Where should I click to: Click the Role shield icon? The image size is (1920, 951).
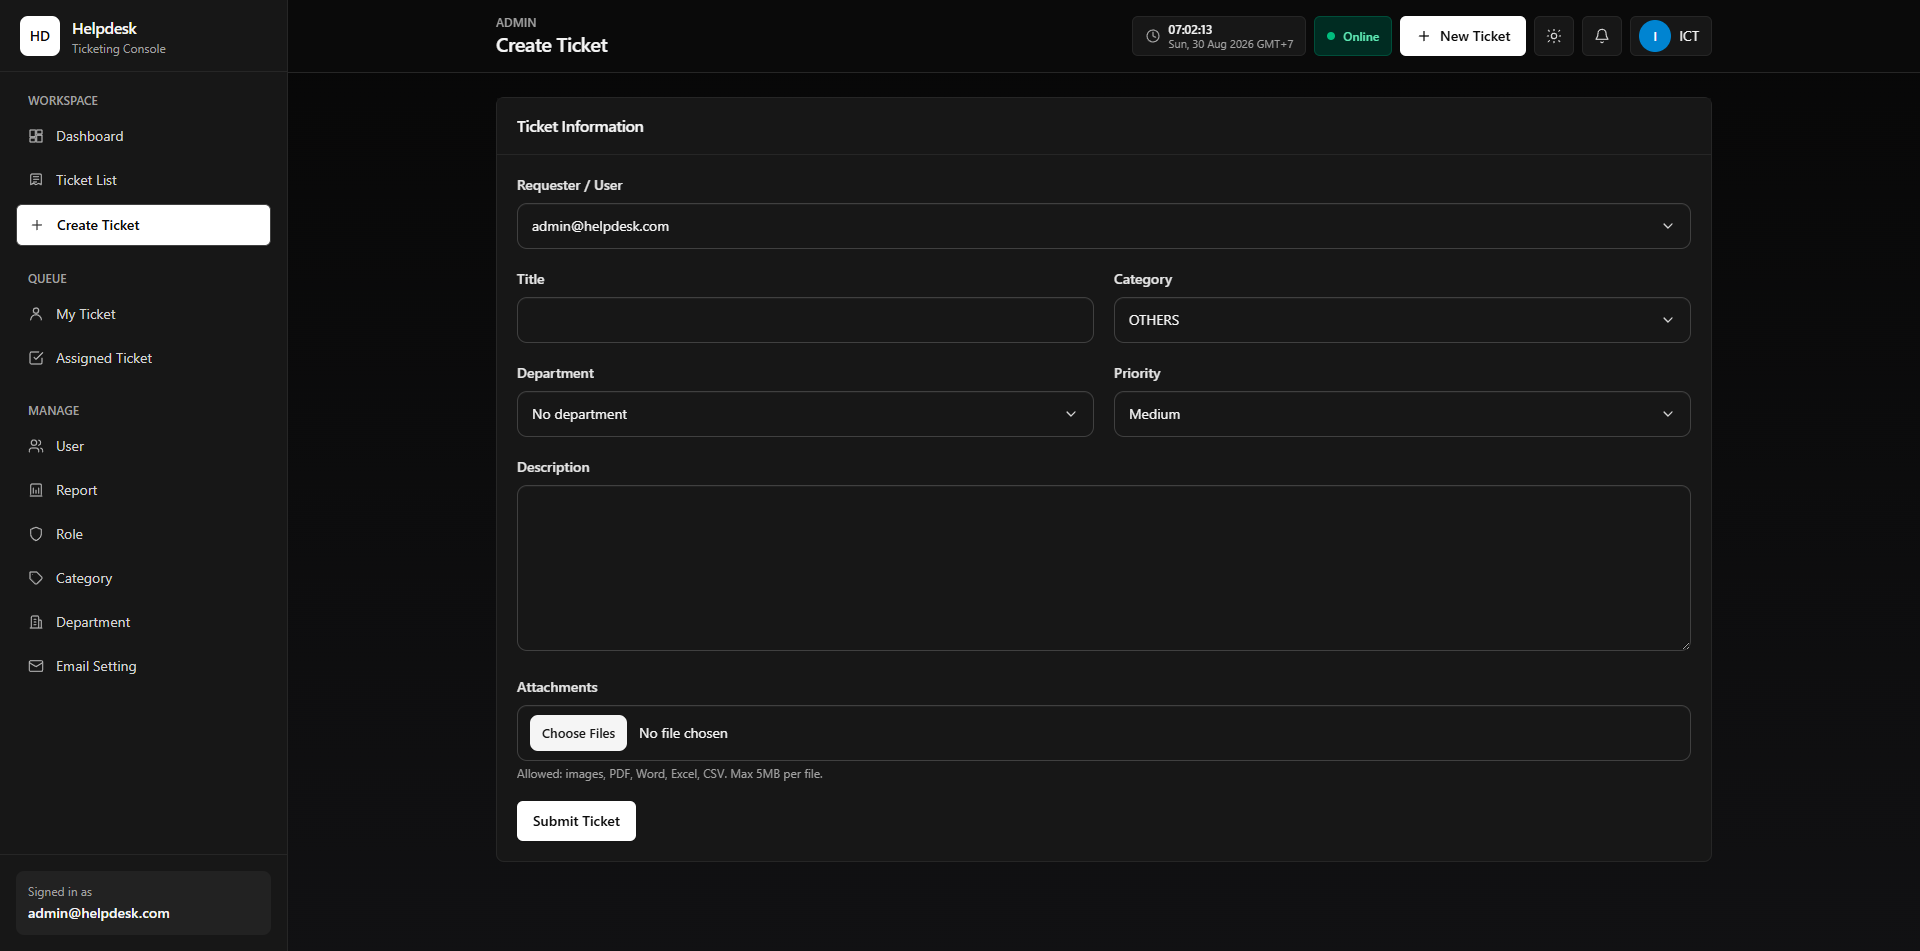[36, 534]
